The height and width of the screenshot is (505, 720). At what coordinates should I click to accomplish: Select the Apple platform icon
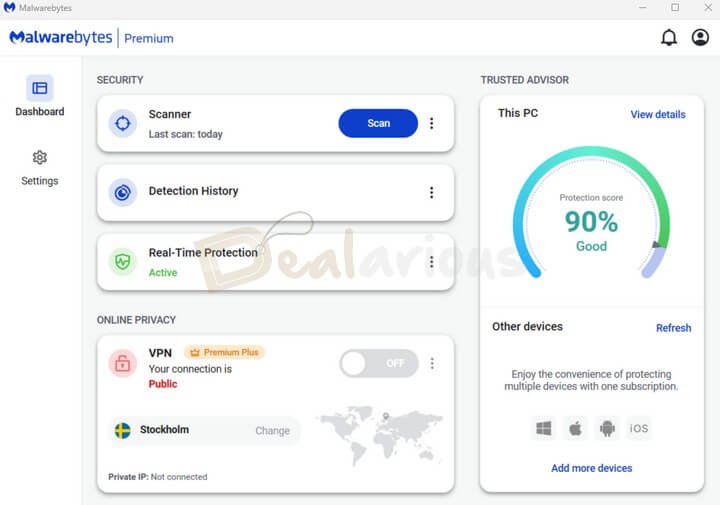[x=575, y=428]
